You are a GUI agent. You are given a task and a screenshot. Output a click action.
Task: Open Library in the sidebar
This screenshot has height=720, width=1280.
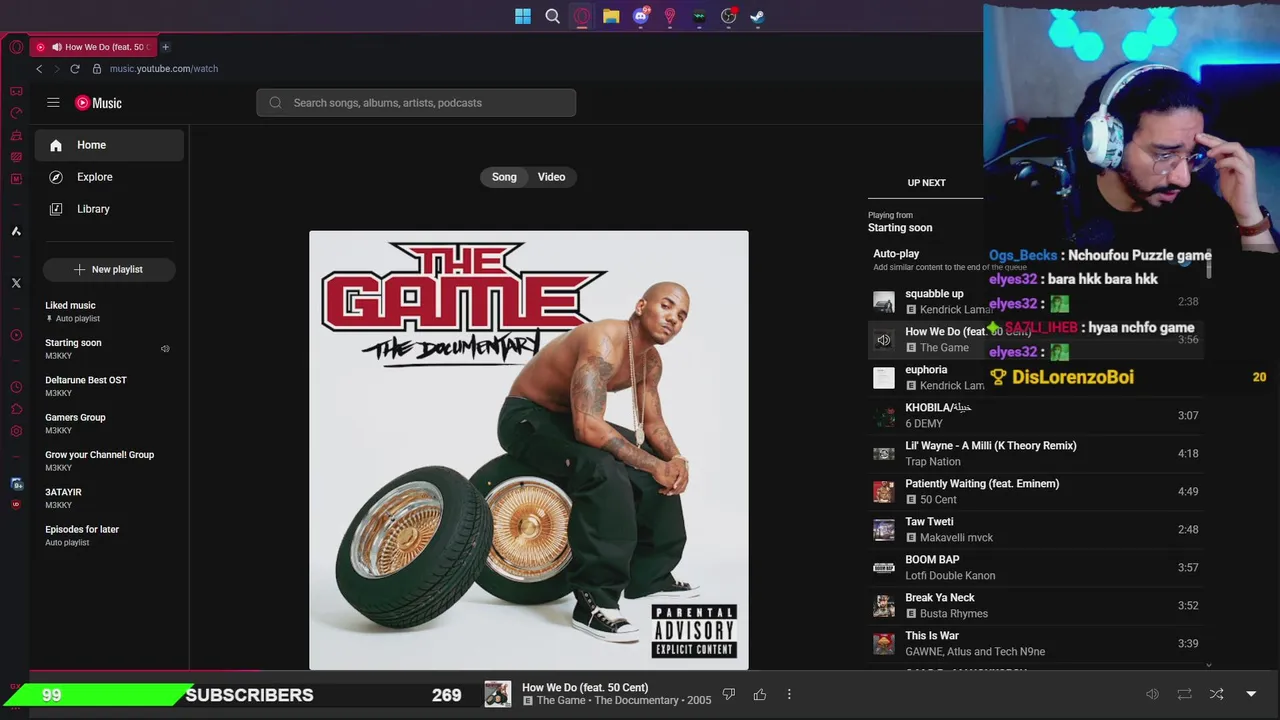point(109,209)
